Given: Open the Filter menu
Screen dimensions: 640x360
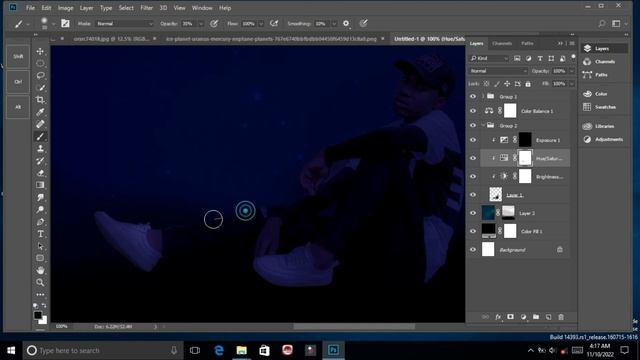Looking at the screenshot, I should pyautogui.click(x=147, y=8).
